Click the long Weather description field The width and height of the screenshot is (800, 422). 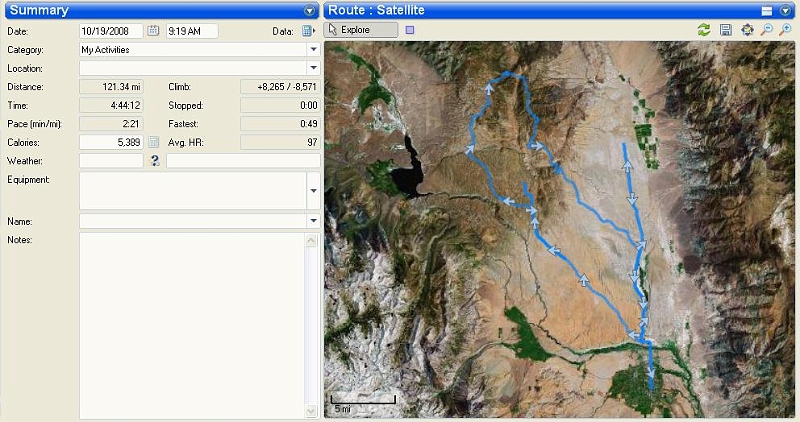click(243, 161)
